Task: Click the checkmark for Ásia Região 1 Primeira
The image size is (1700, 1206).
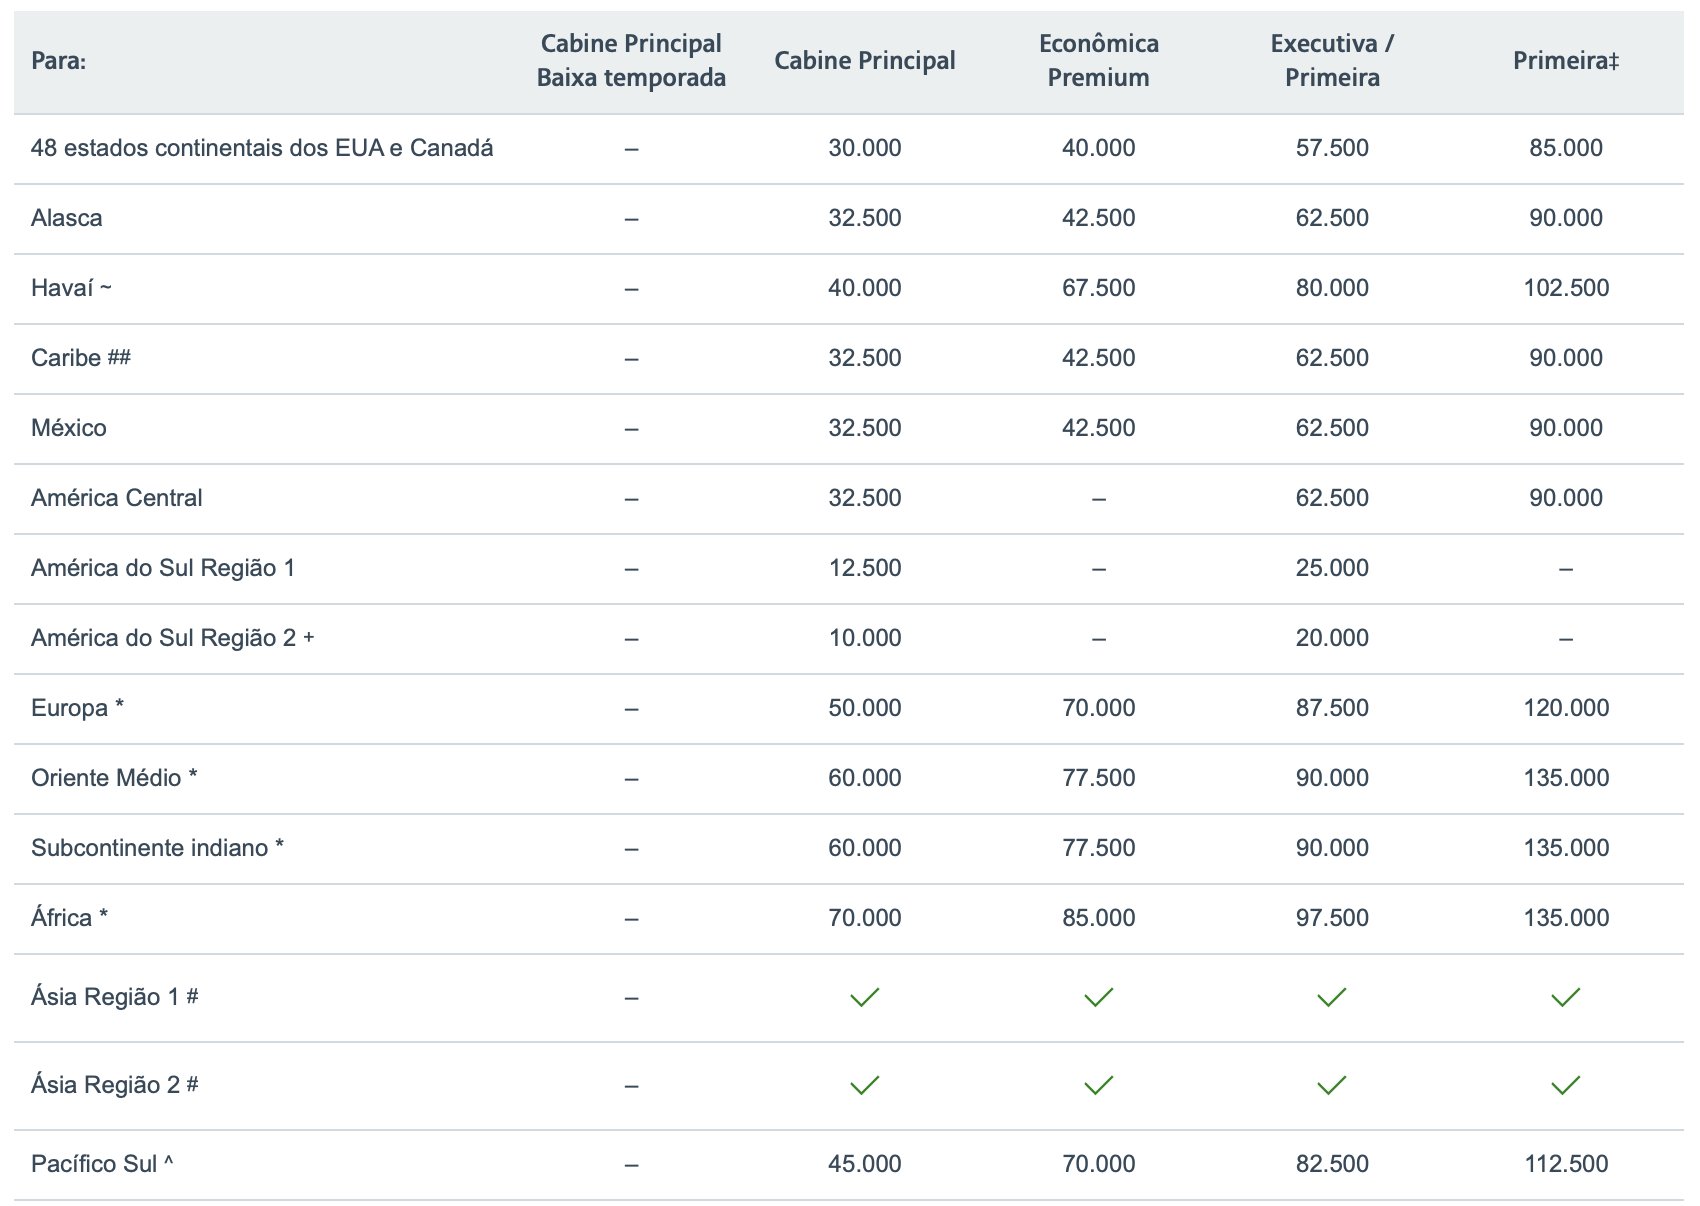Action: [1565, 997]
